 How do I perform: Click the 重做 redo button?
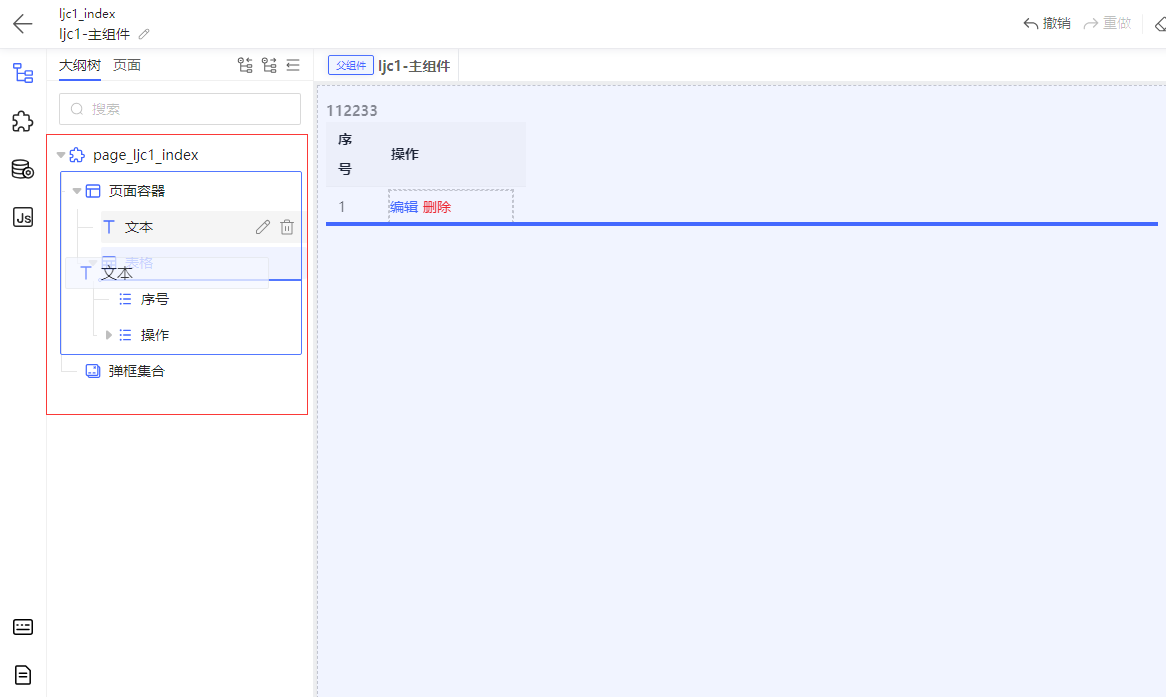tap(1107, 24)
